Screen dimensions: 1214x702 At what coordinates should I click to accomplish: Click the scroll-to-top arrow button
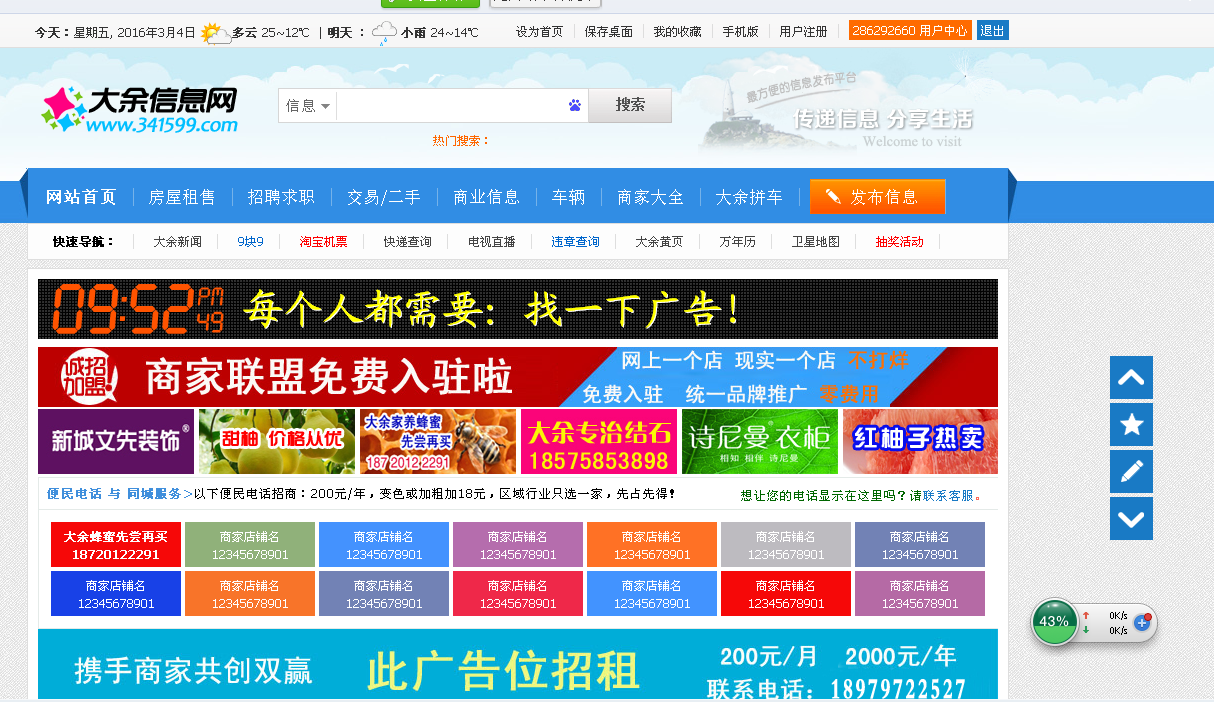[1131, 378]
